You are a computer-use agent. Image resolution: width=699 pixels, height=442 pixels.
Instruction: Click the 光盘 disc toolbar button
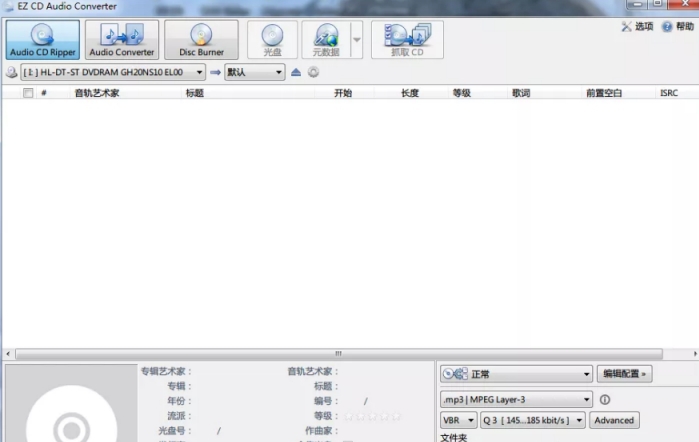pyautogui.click(x=272, y=40)
